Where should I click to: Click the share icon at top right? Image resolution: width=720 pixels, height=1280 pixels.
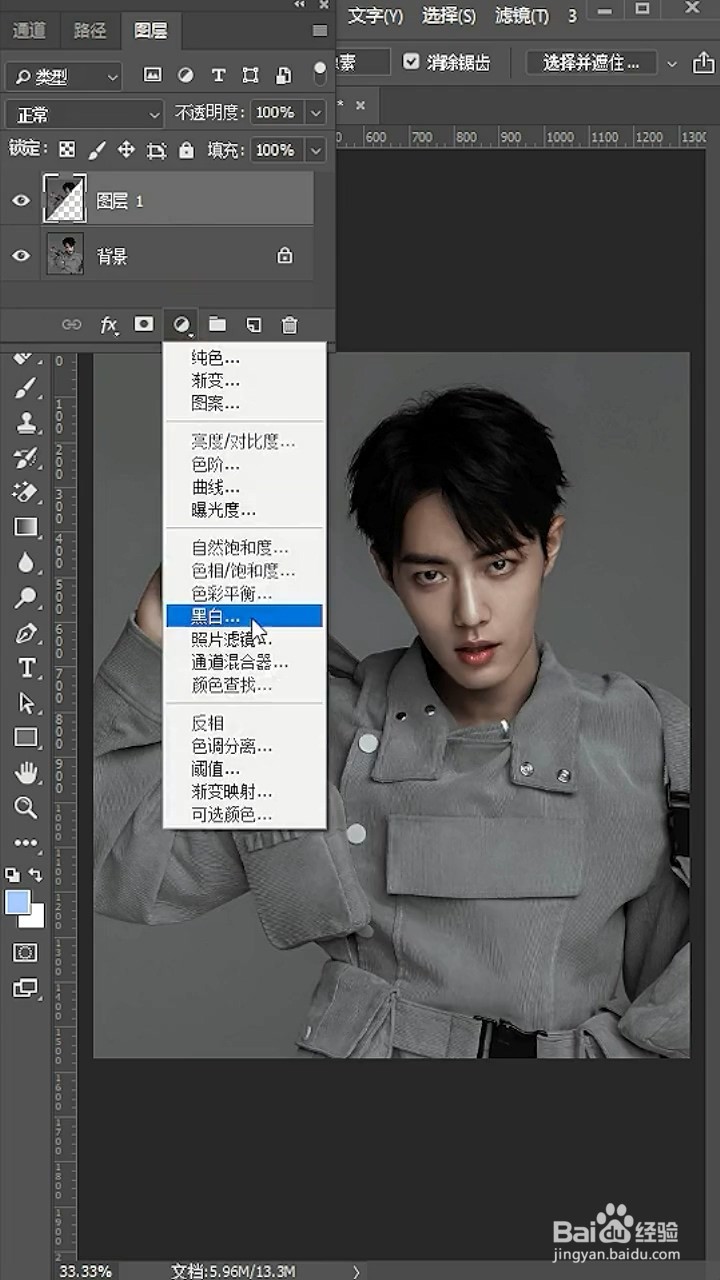click(703, 63)
